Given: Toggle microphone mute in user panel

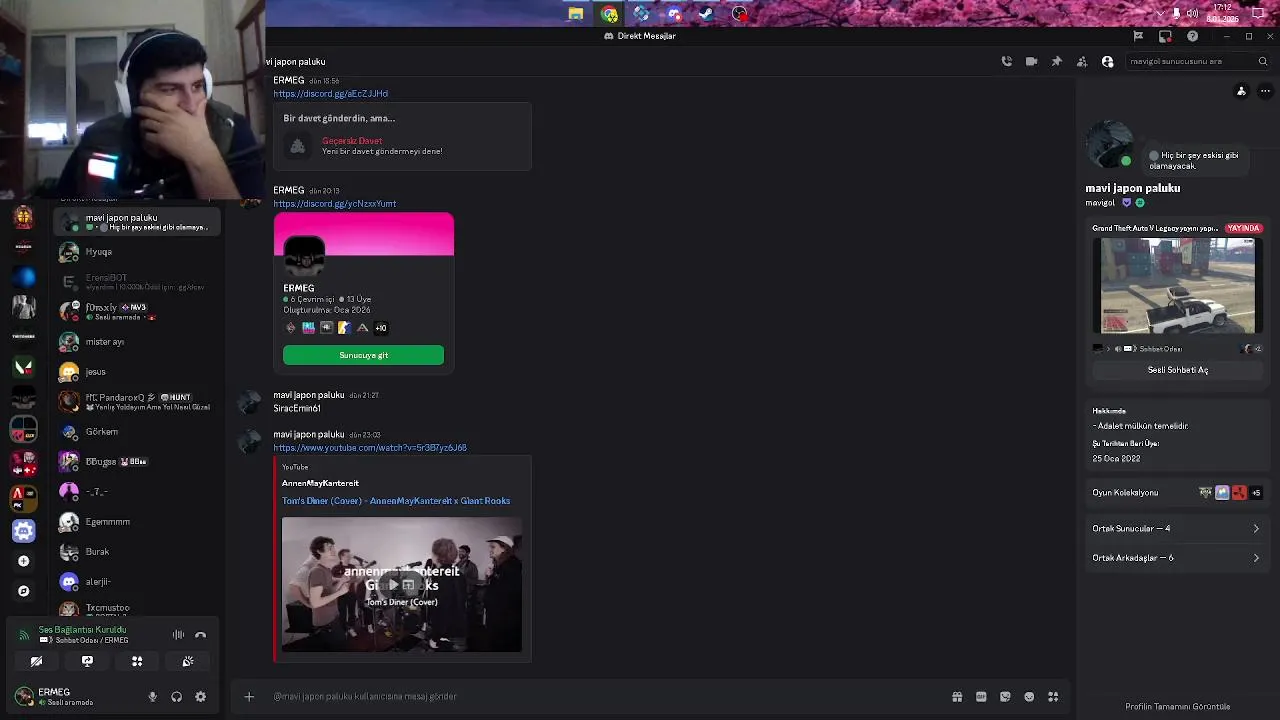Looking at the screenshot, I should click(x=152, y=697).
